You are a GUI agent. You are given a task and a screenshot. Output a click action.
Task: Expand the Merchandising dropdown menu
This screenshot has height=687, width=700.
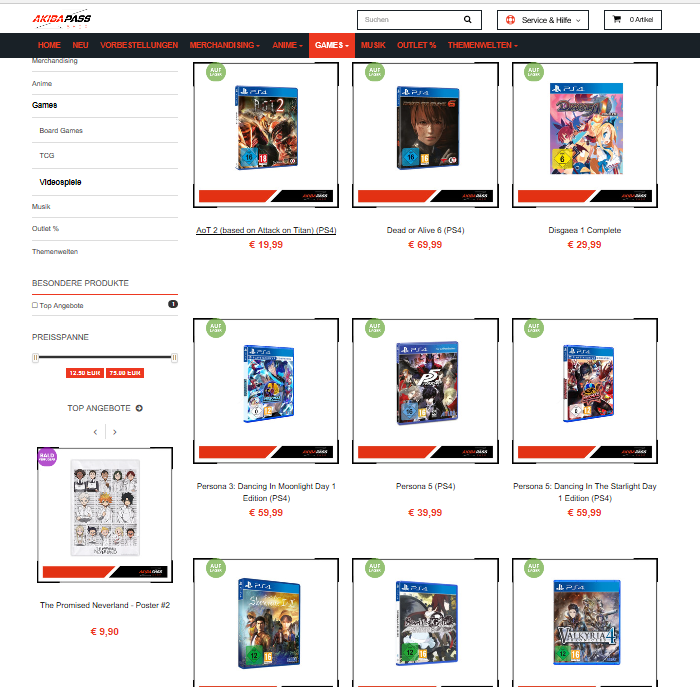225,45
